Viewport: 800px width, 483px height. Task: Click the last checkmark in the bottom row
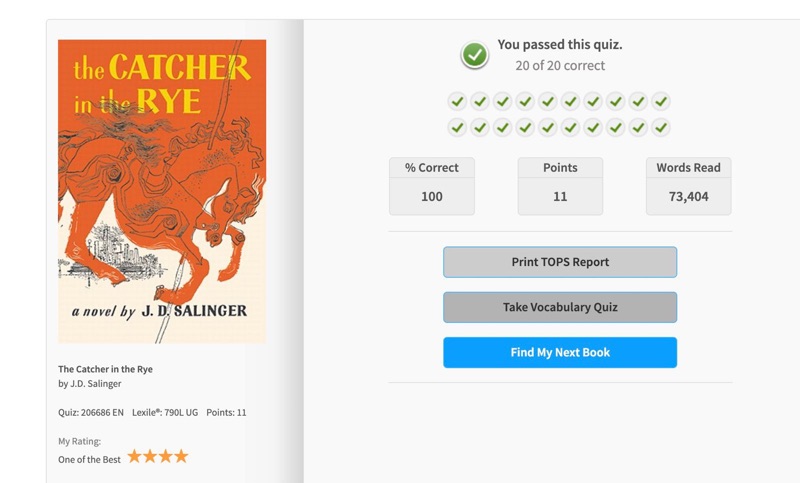(x=661, y=127)
